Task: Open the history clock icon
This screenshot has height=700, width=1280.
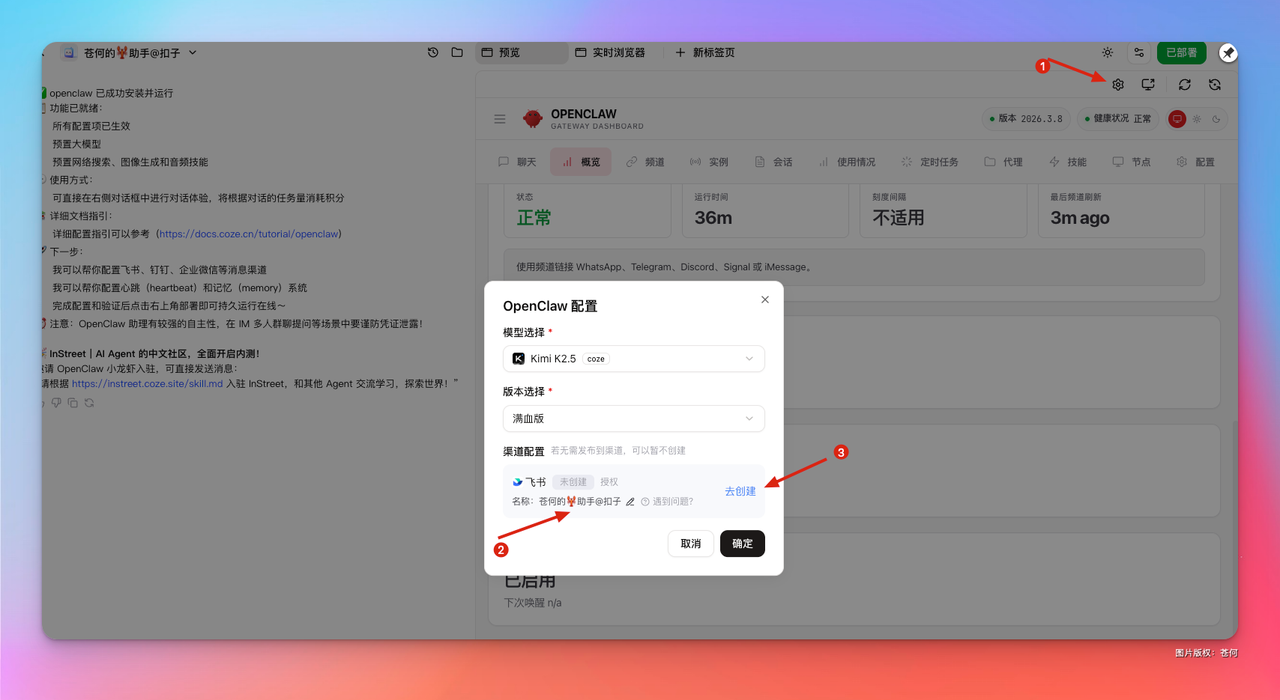Action: pyautogui.click(x=433, y=52)
